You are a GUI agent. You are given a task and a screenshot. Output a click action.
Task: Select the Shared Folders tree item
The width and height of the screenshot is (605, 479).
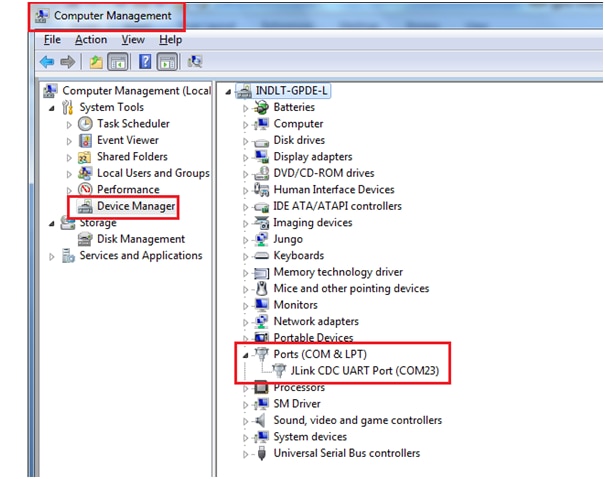(132, 157)
